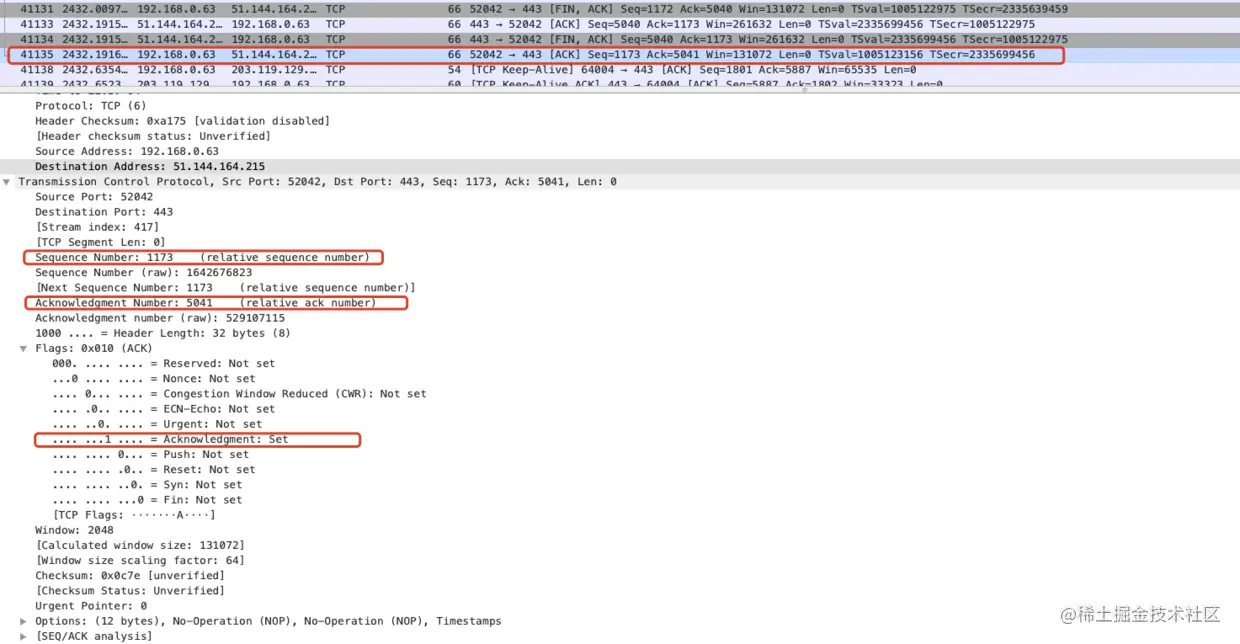This screenshot has width=1240, height=644.
Task: Click the 'Protocol: TCP (6)' field
Action: coord(90,106)
